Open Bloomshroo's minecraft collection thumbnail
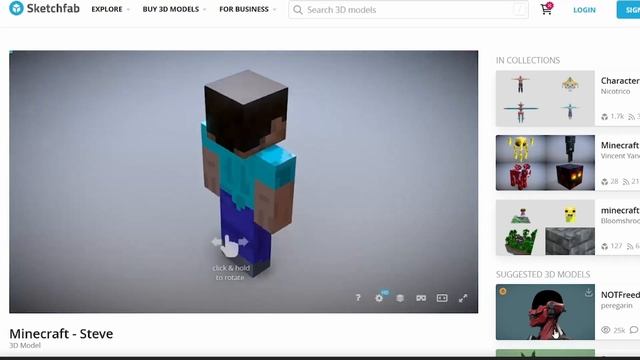The image size is (640, 360). pyautogui.click(x=545, y=227)
